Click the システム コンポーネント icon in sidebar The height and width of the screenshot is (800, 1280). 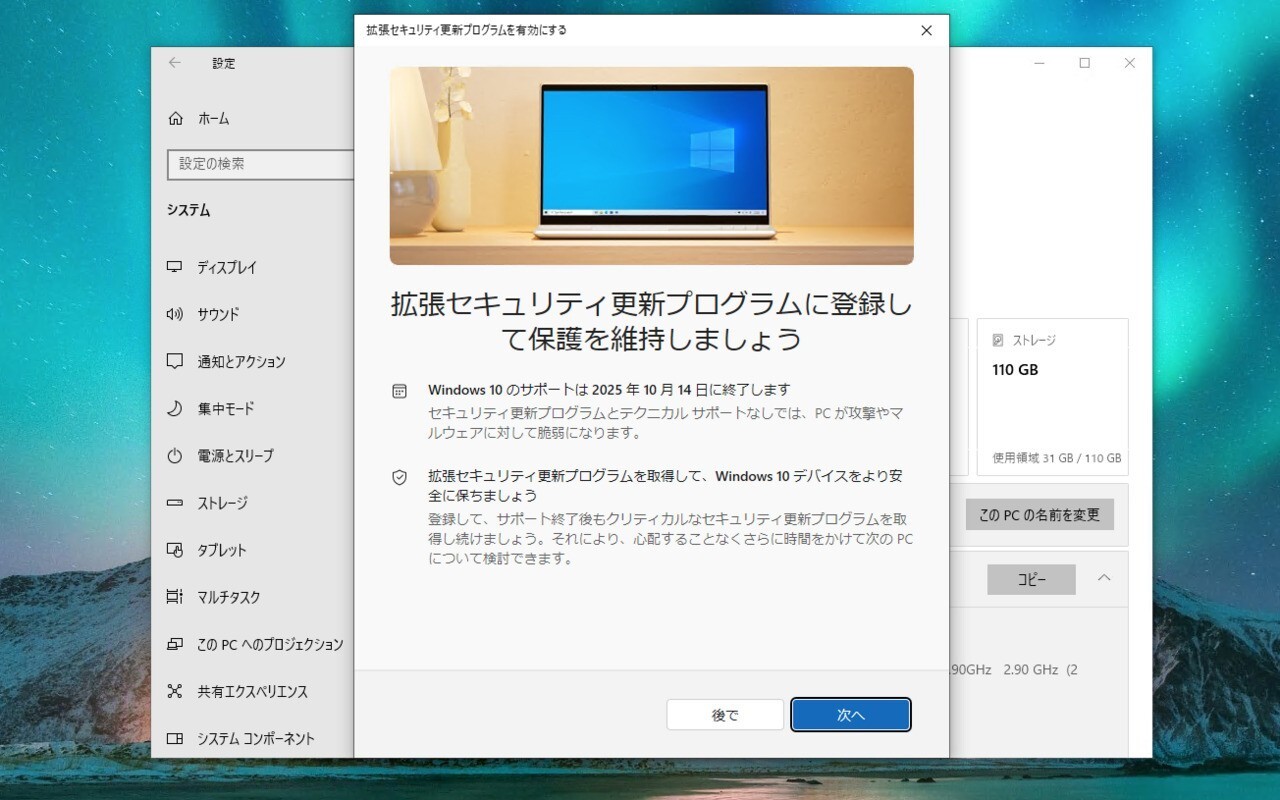point(175,739)
